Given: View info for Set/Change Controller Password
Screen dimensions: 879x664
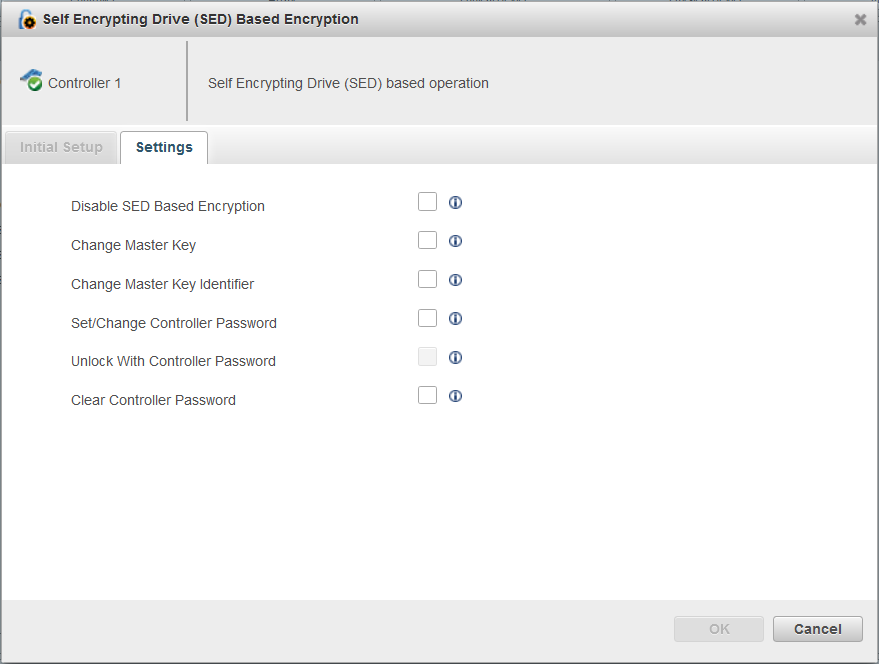Looking at the screenshot, I should [x=455, y=318].
